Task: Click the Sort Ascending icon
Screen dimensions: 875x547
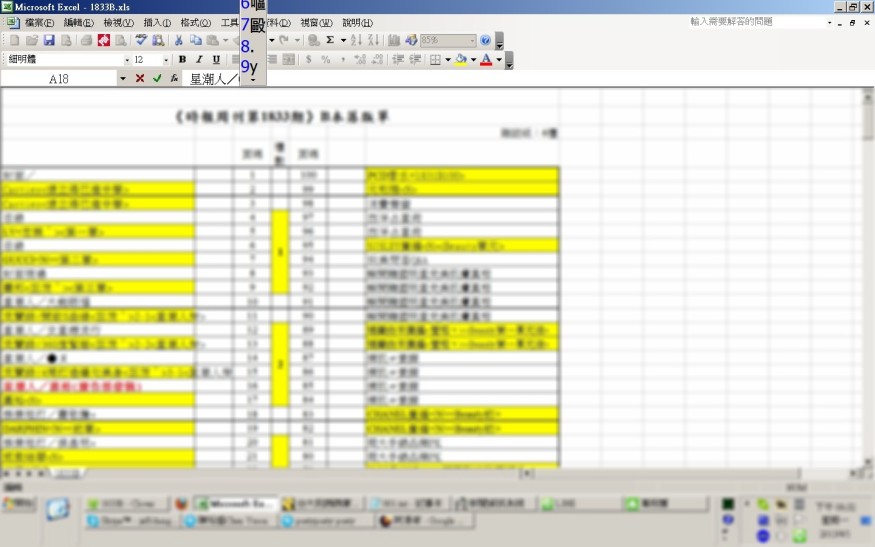Action: coord(358,41)
